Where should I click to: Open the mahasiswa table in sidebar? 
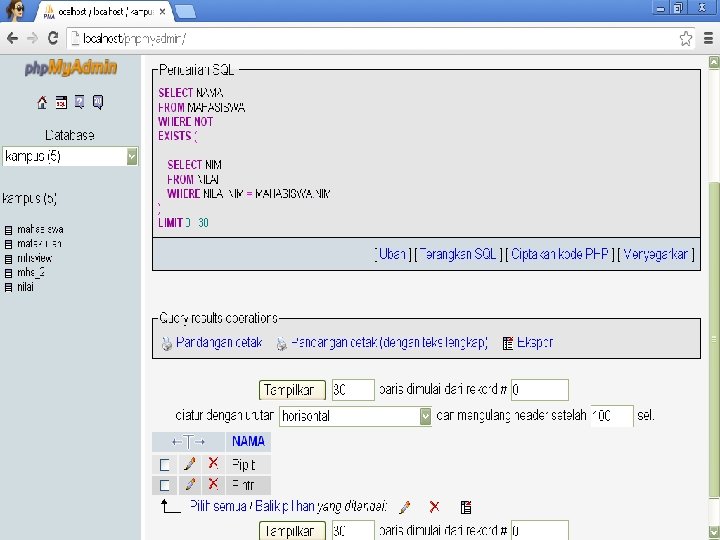(40, 230)
